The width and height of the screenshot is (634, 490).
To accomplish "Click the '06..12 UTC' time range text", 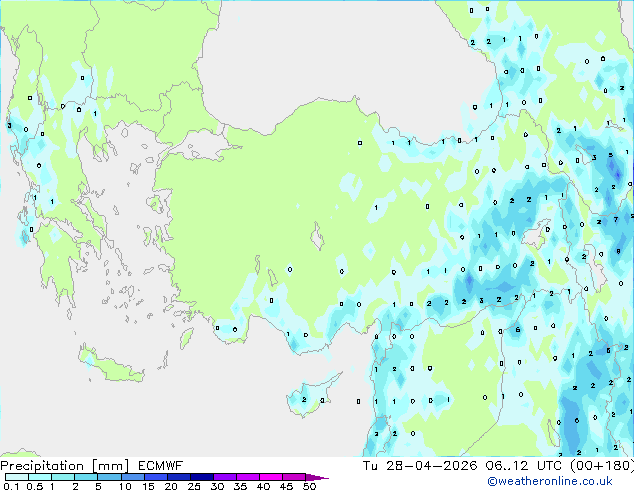I will 524,466.
